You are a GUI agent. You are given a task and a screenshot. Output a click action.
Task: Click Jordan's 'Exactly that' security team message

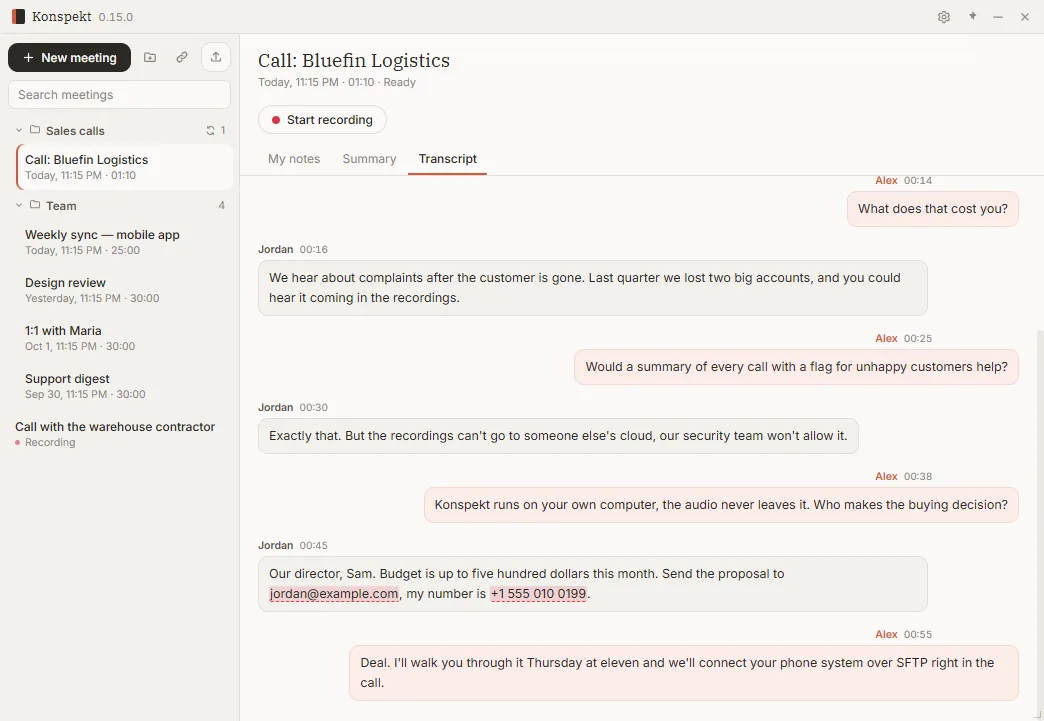(x=558, y=436)
